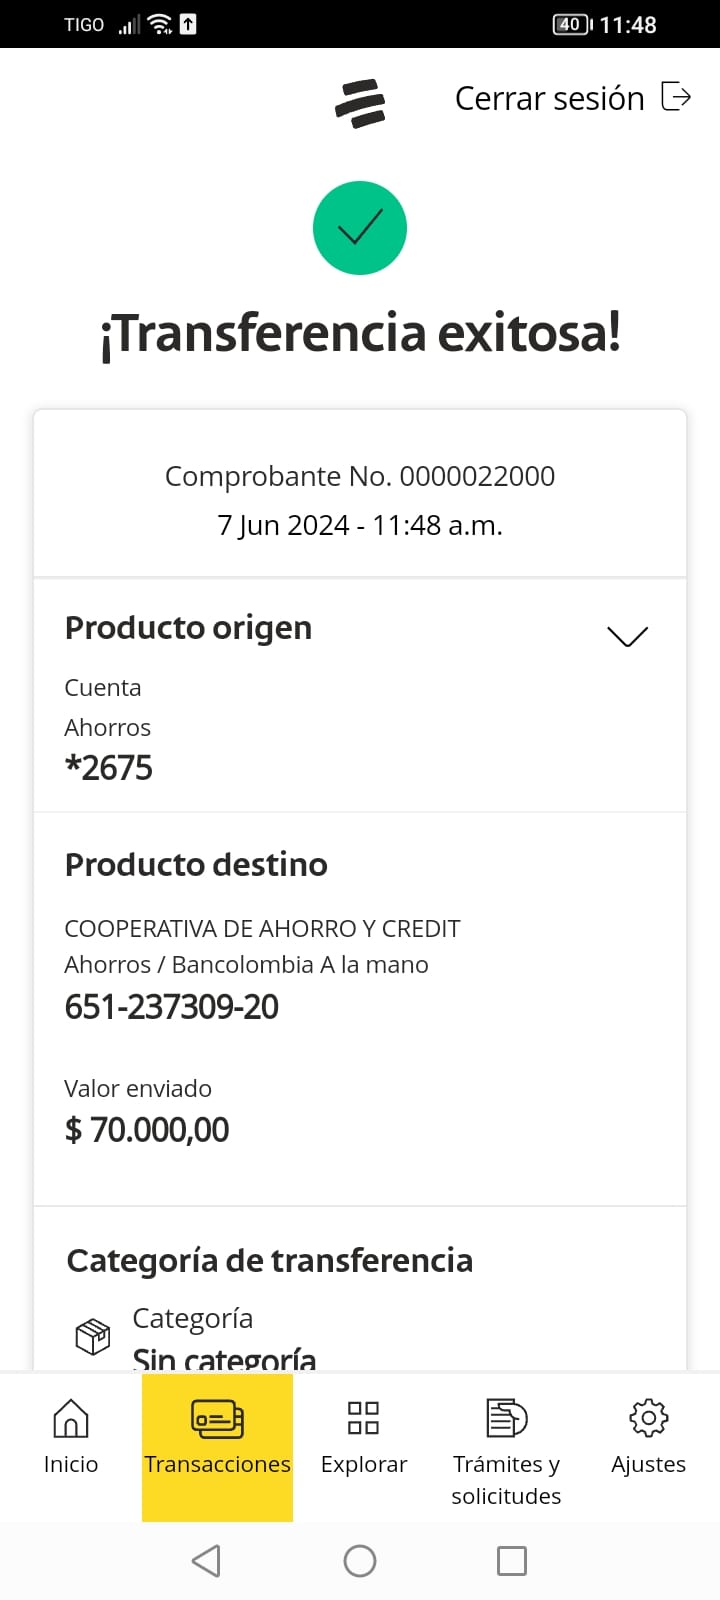Viewport: 720px width, 1600px height.
Task: Tap the Sin categoría category value
Action: pos(224,1358)
